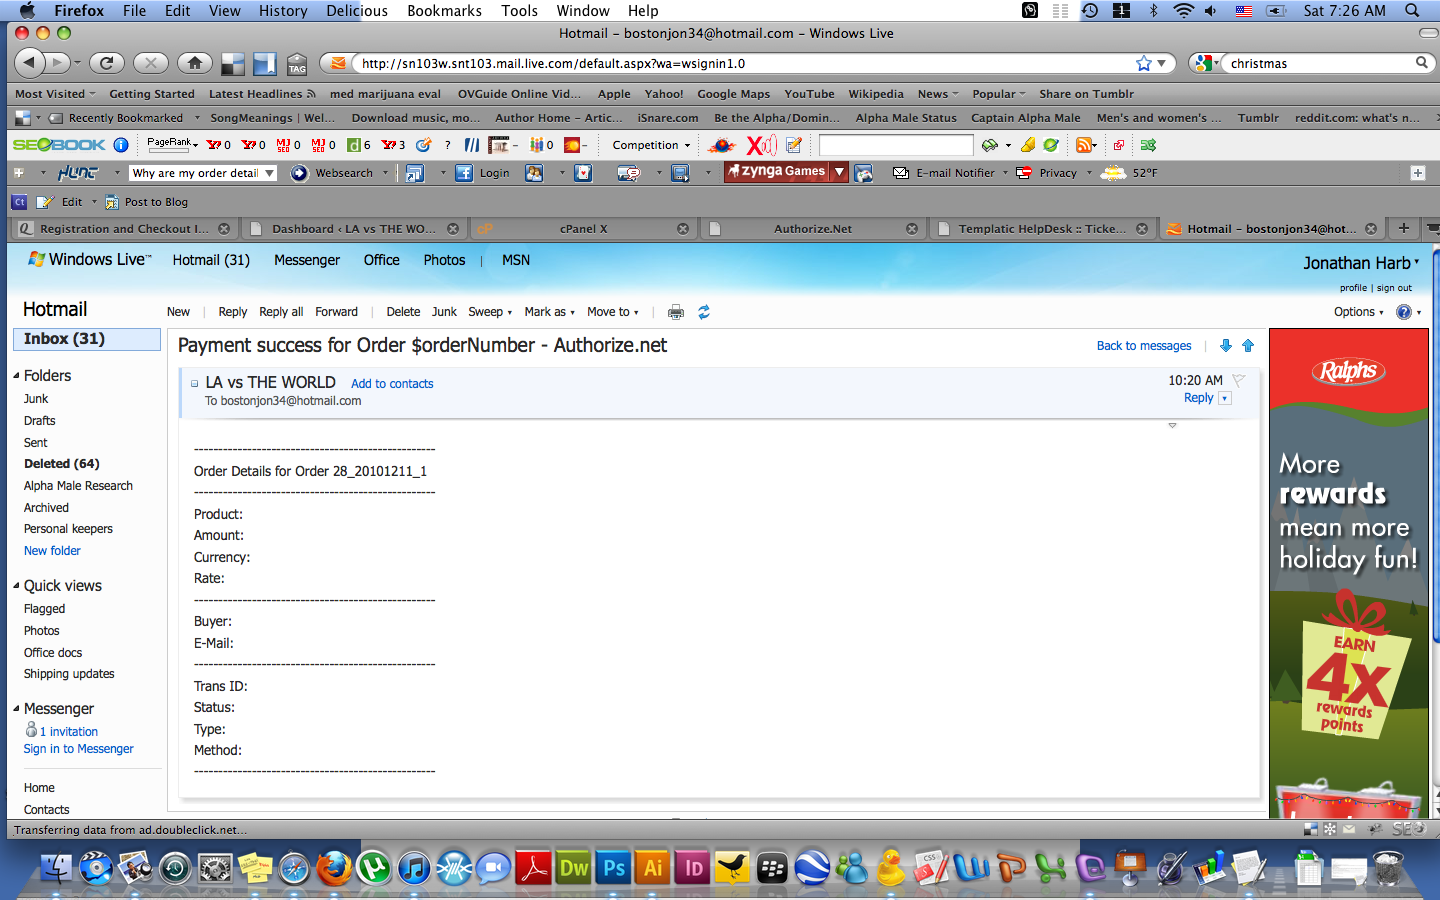Screen dimensions: 1440x900
Task: Open the SEOBook blue info icon
Action: [121, 145]
